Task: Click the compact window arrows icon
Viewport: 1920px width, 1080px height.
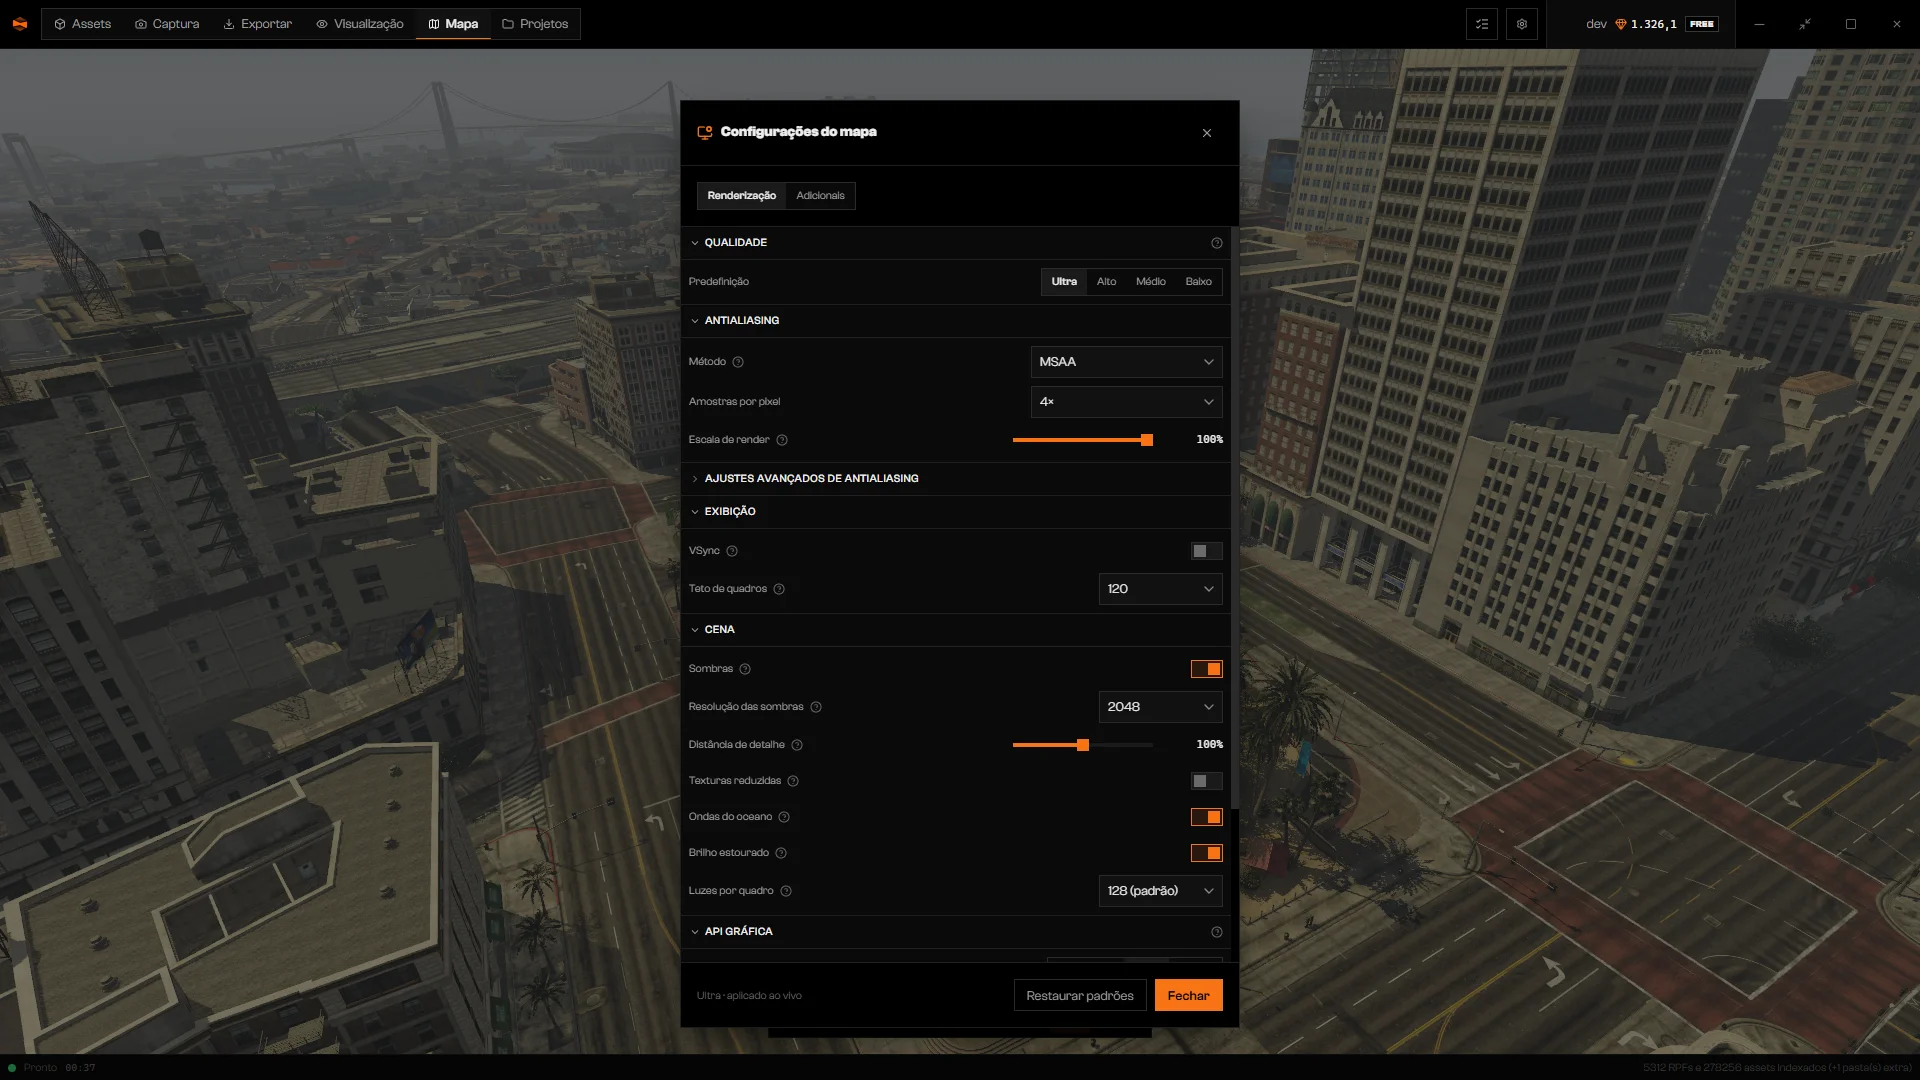Action: tap(1805, 24)
